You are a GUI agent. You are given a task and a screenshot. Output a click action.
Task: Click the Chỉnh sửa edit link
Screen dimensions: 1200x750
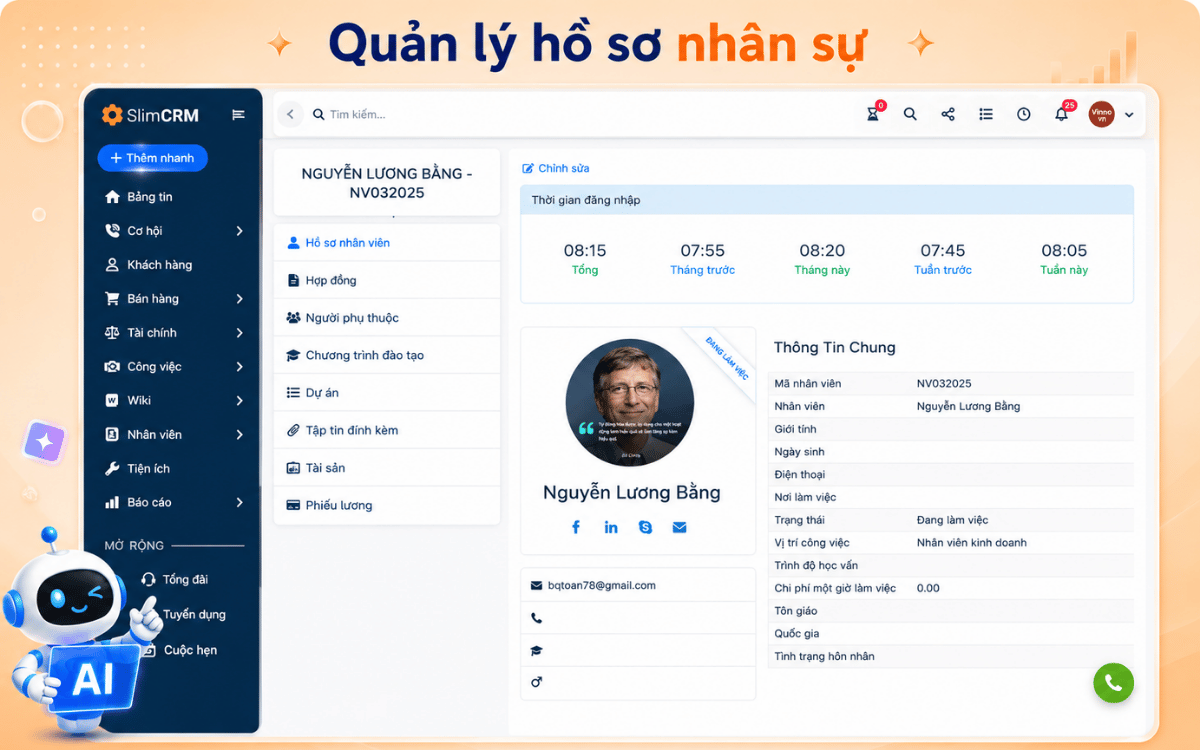tap(556, 168)
